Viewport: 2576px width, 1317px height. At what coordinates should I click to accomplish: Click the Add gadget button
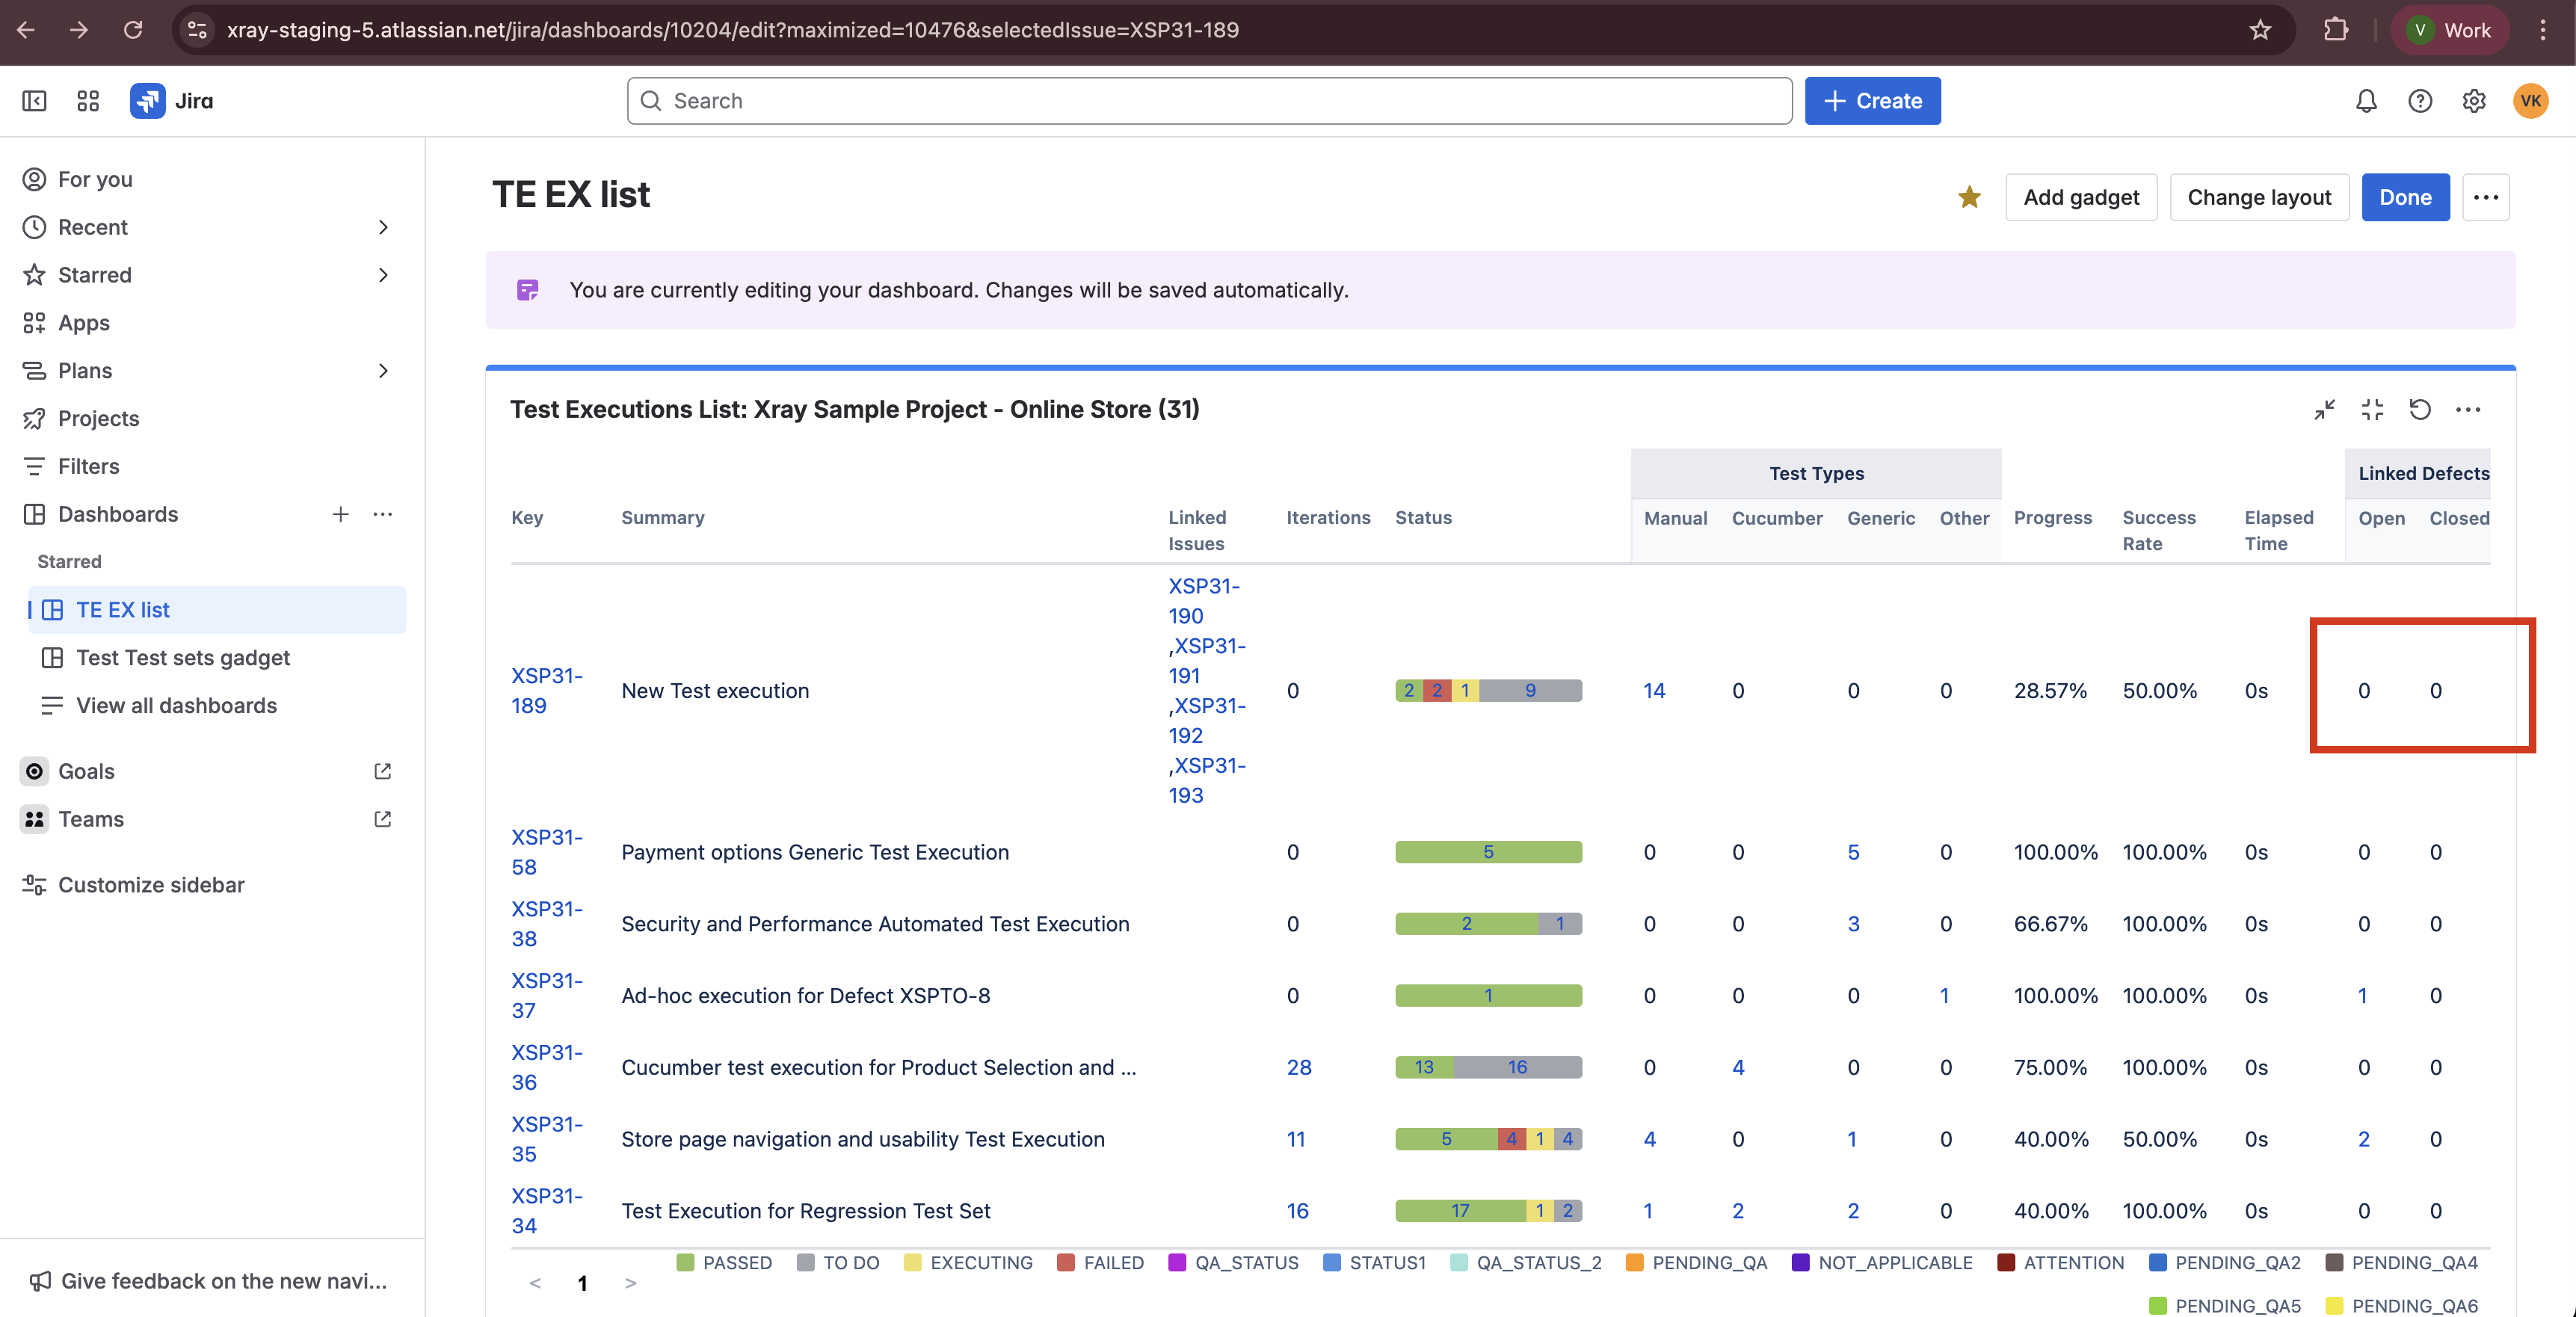[2080, 197]
